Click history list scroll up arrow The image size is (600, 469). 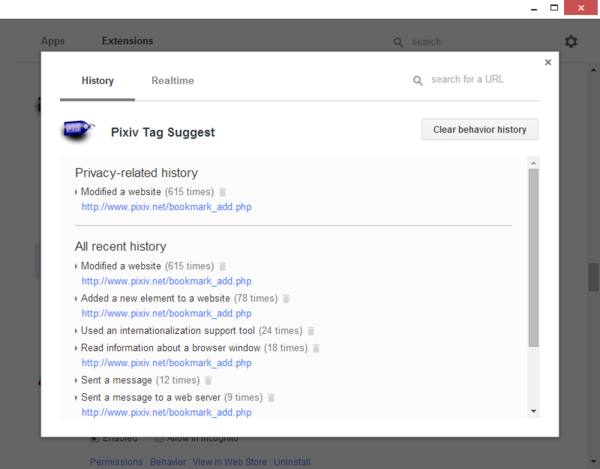coord(533,163)
